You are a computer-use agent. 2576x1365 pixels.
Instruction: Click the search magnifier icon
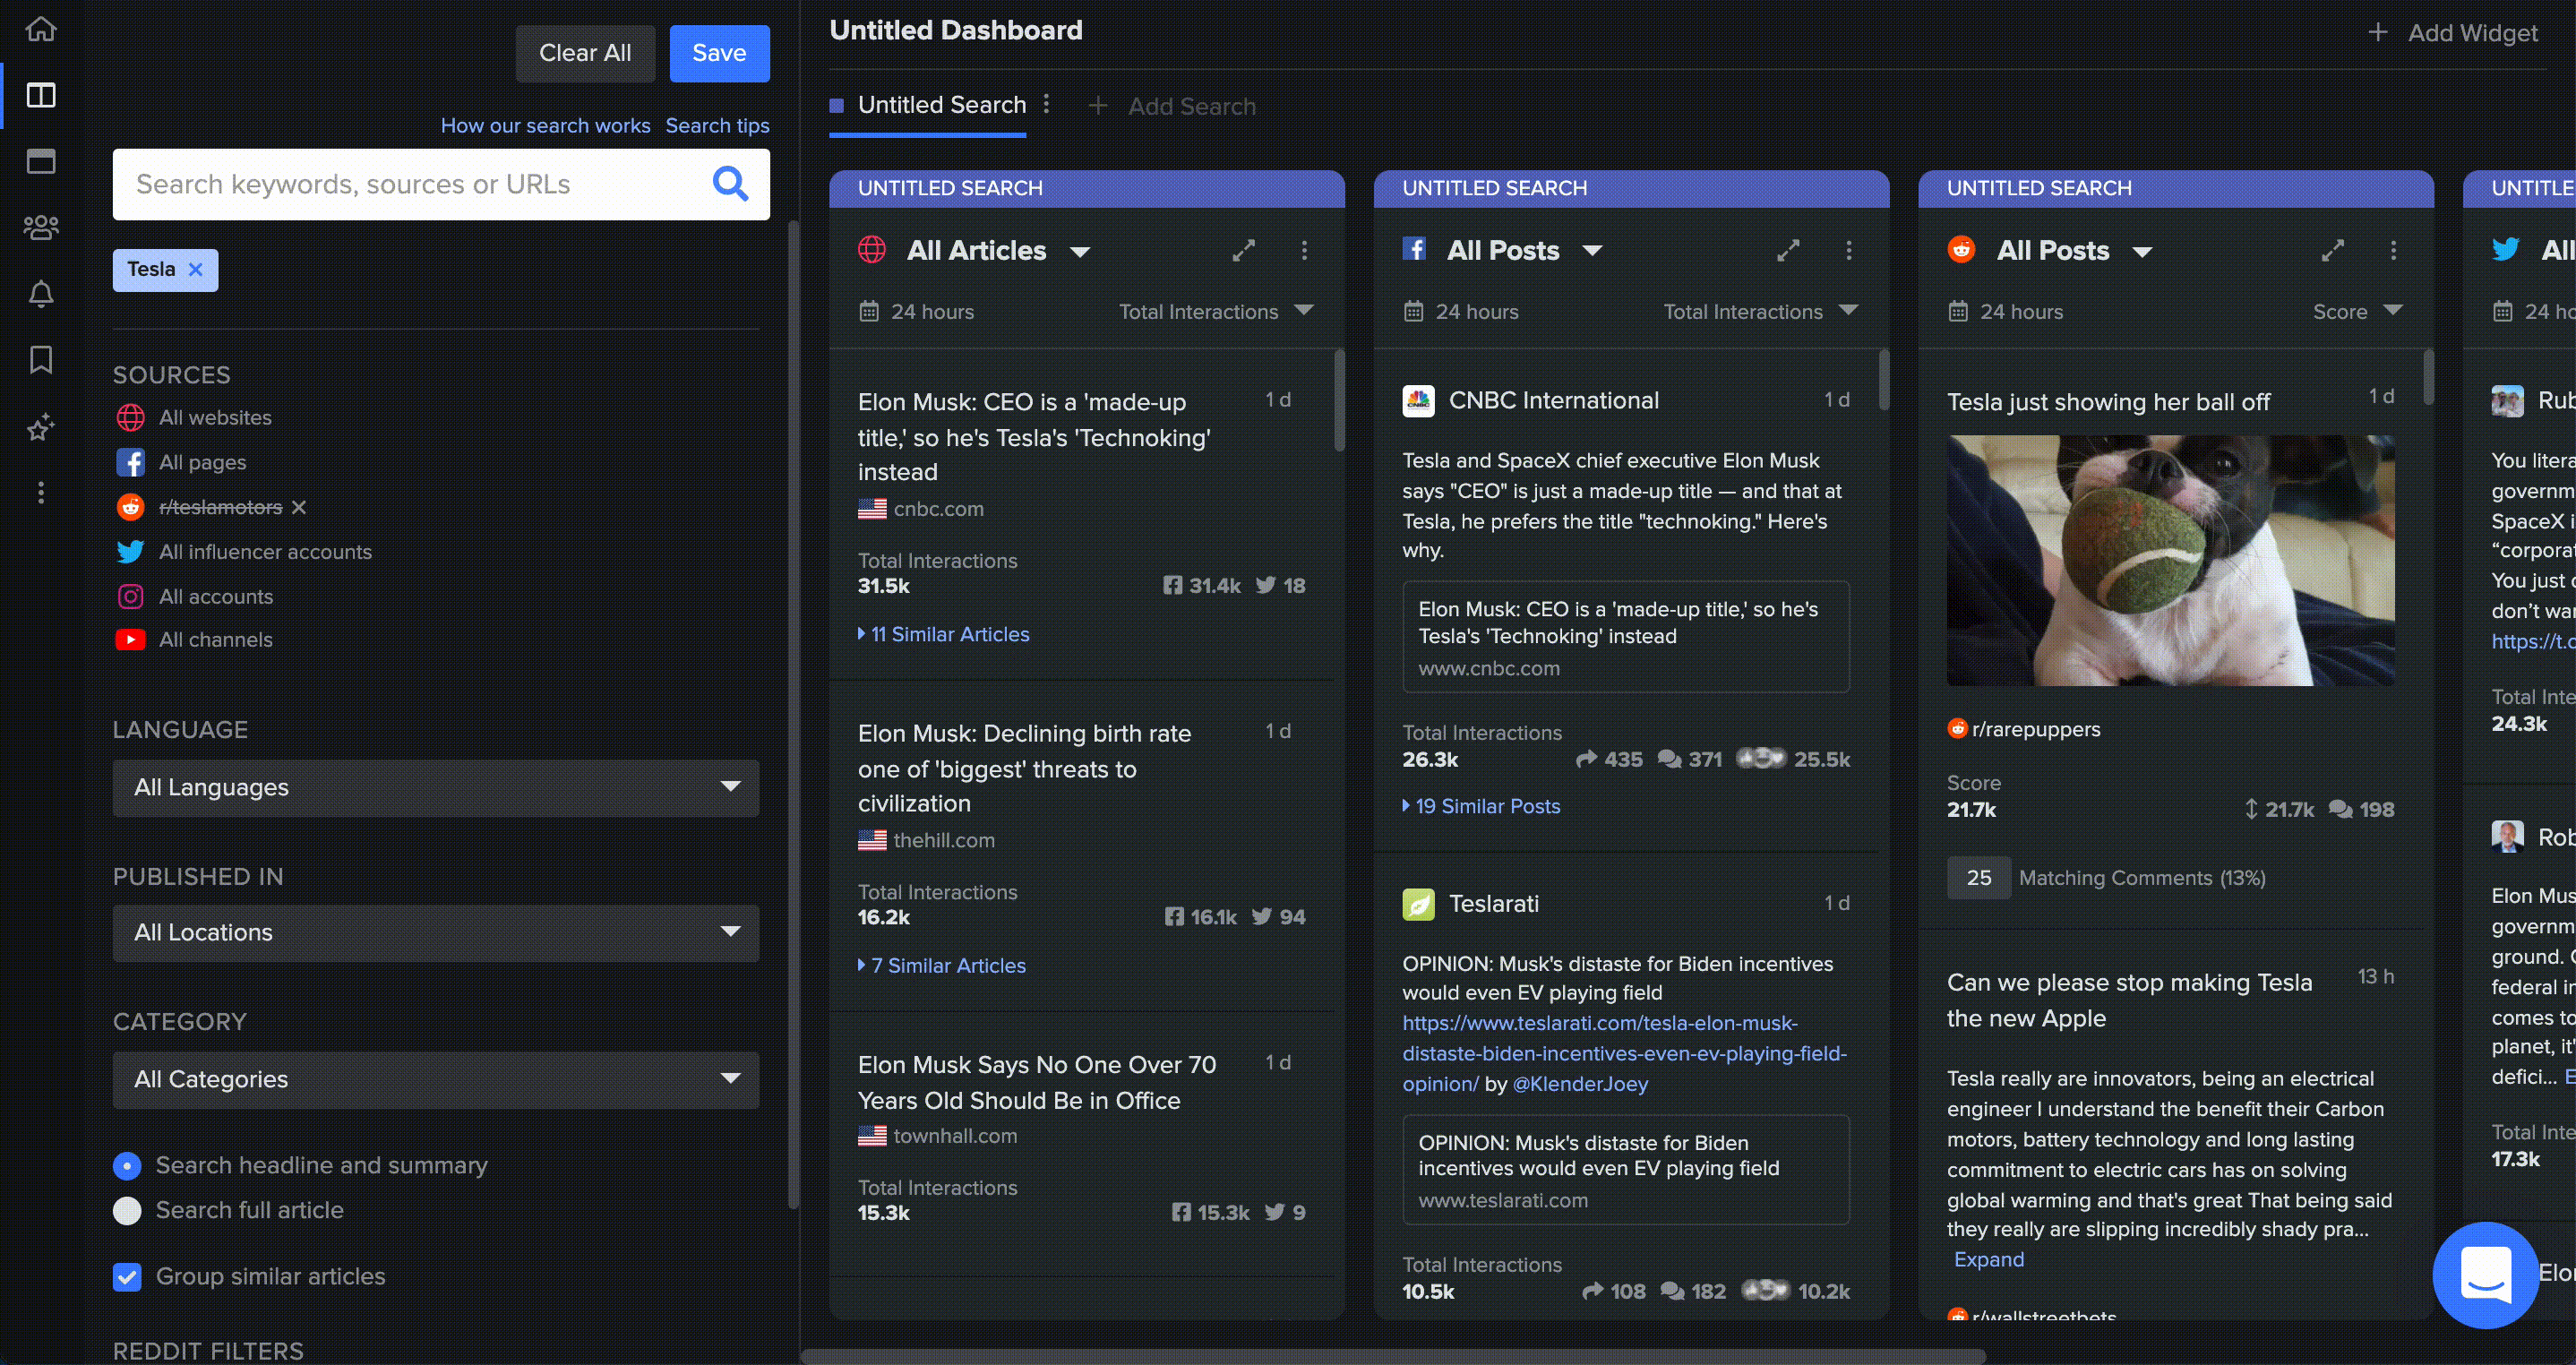point(730,184)
